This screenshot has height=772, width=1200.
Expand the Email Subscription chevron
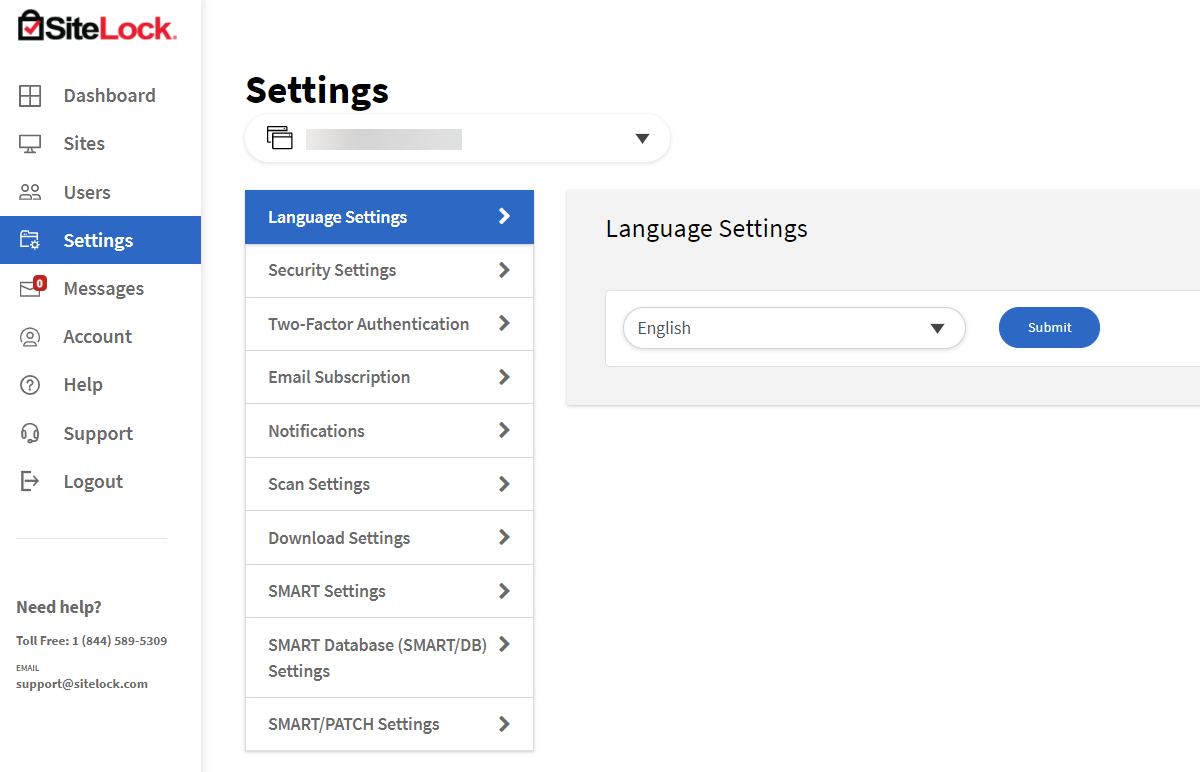504,377
